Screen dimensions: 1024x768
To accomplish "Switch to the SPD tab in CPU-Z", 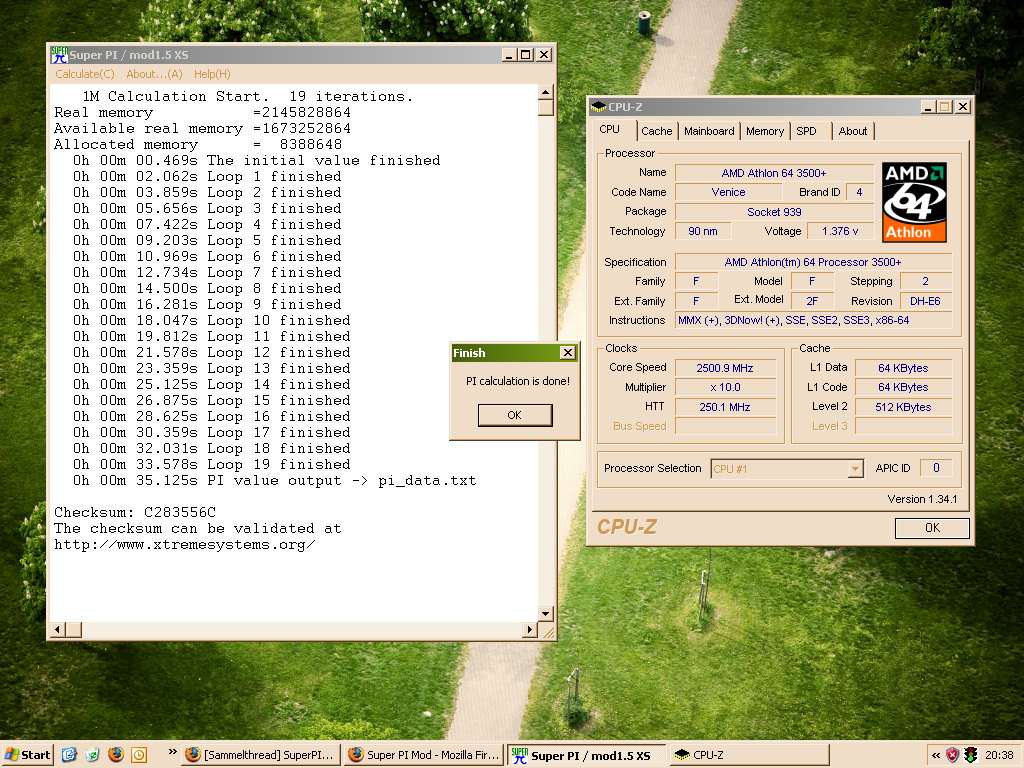I will pos(807,131).
